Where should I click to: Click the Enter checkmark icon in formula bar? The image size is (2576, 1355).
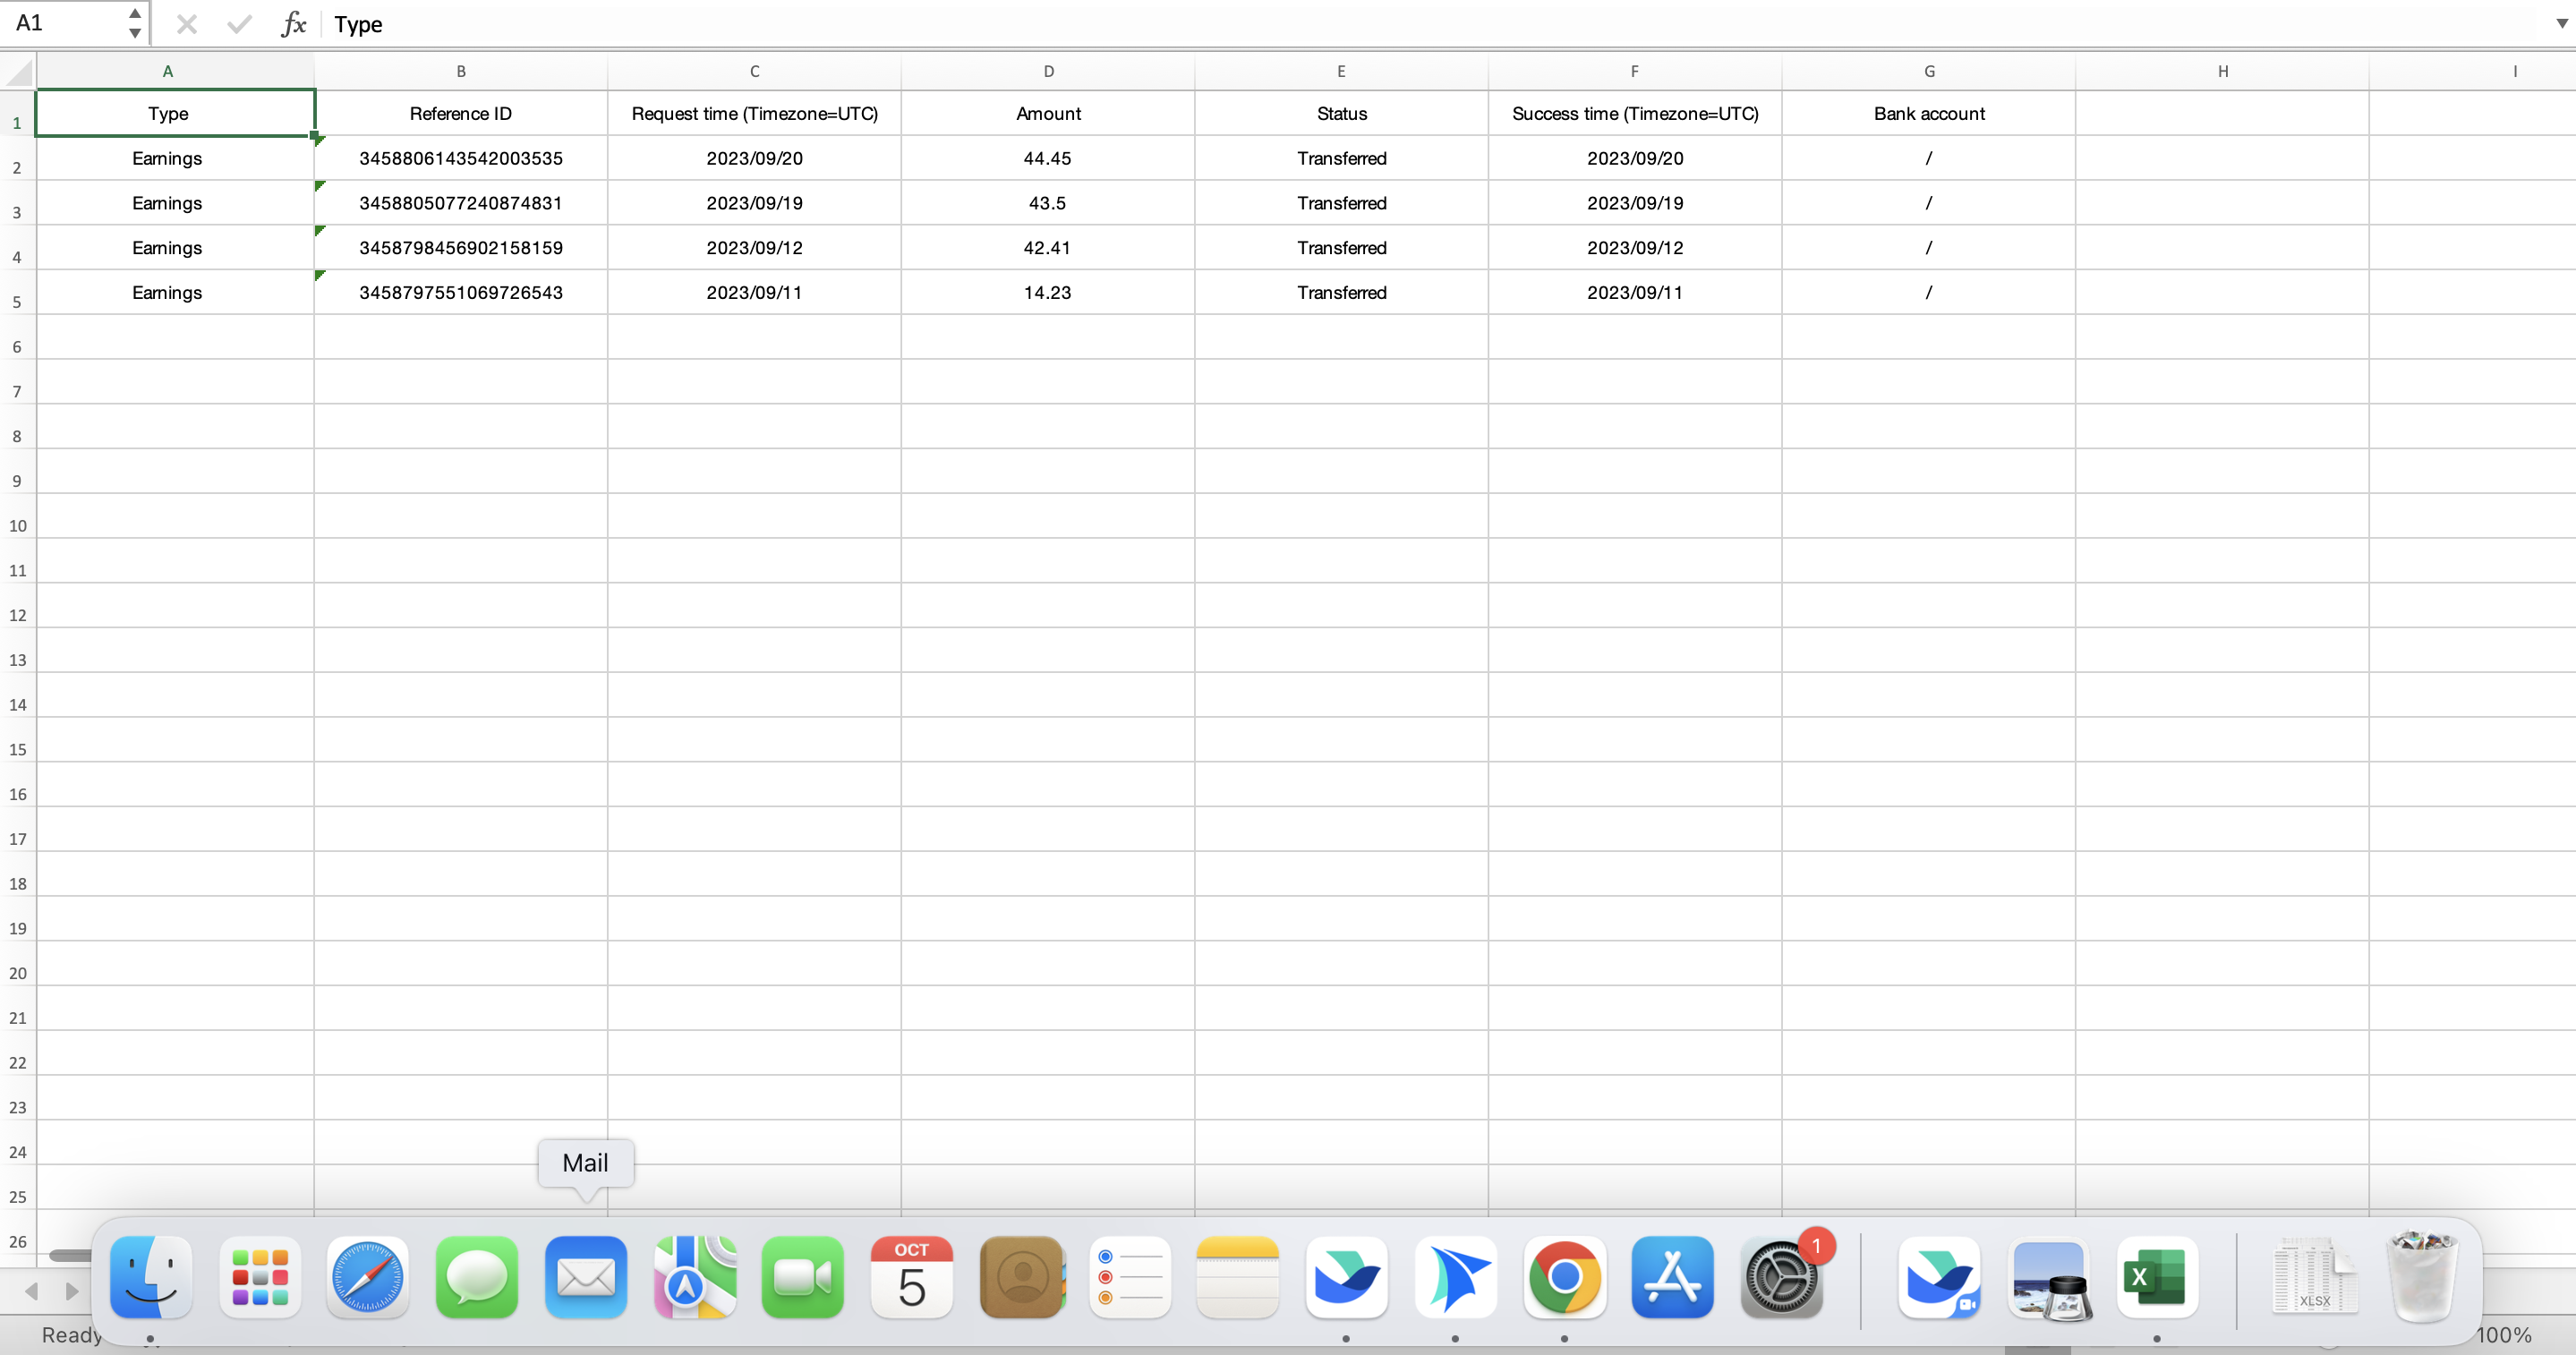tap(239, 24)
